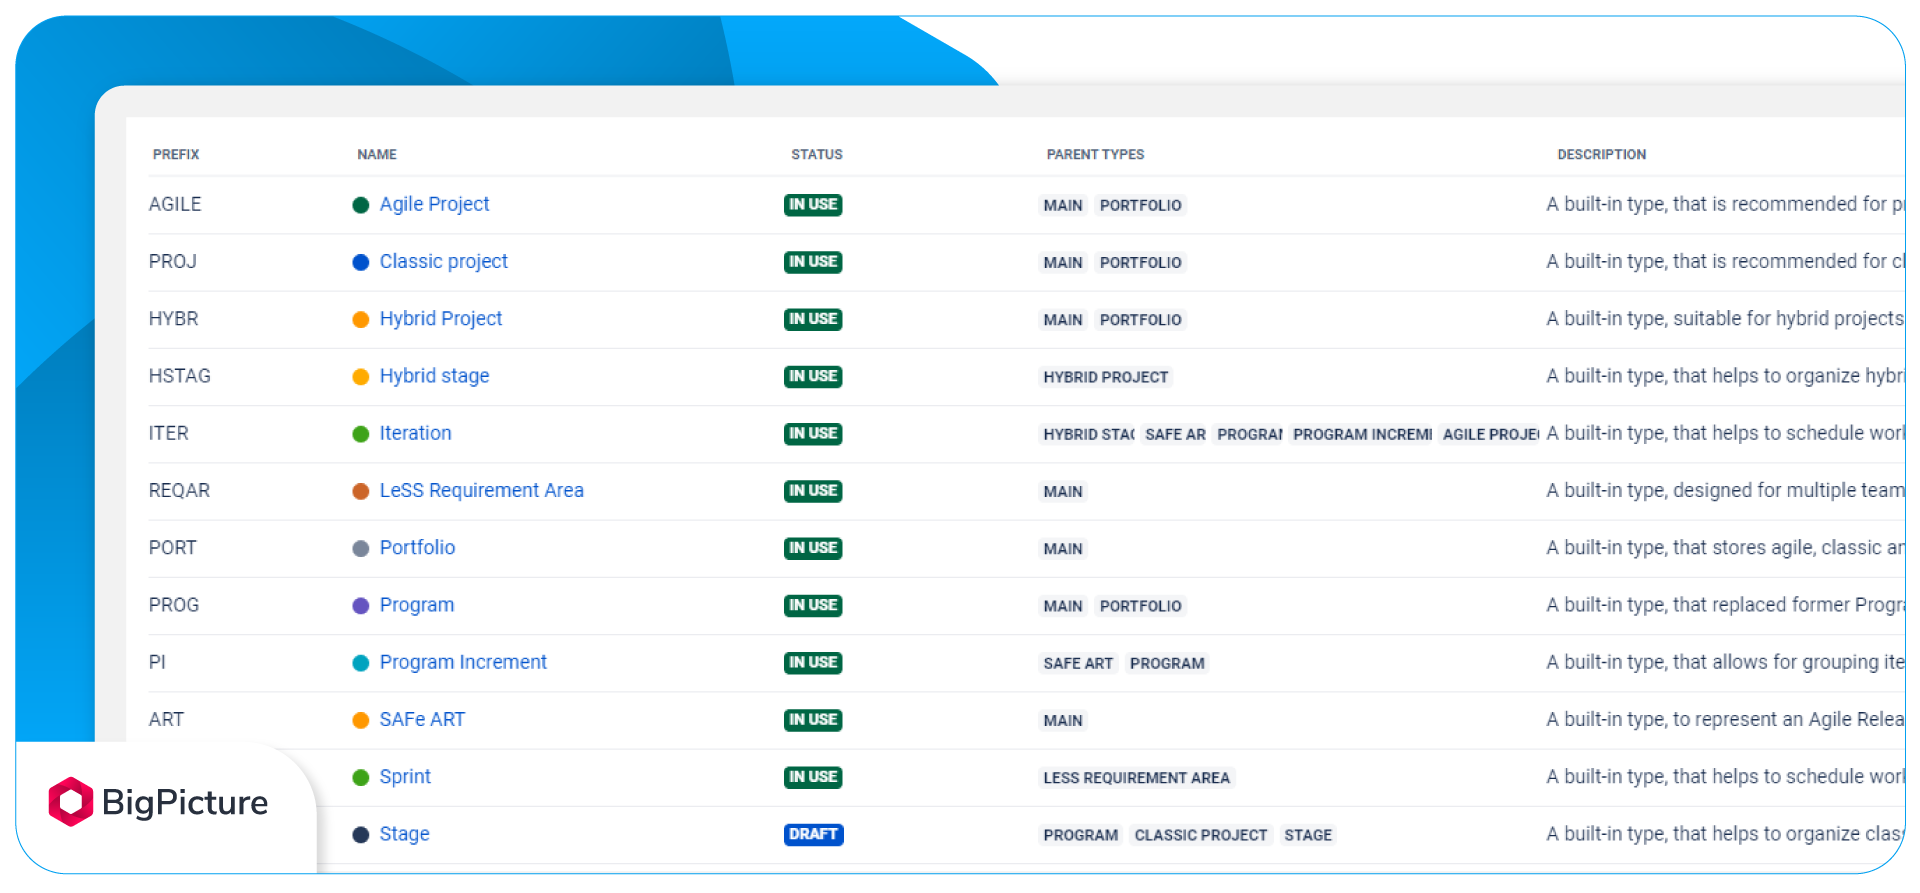Viewport: 1920px width, 893px height.
Task: Click the green dot beside Agile Project
Action: click(x=361, y=205)
